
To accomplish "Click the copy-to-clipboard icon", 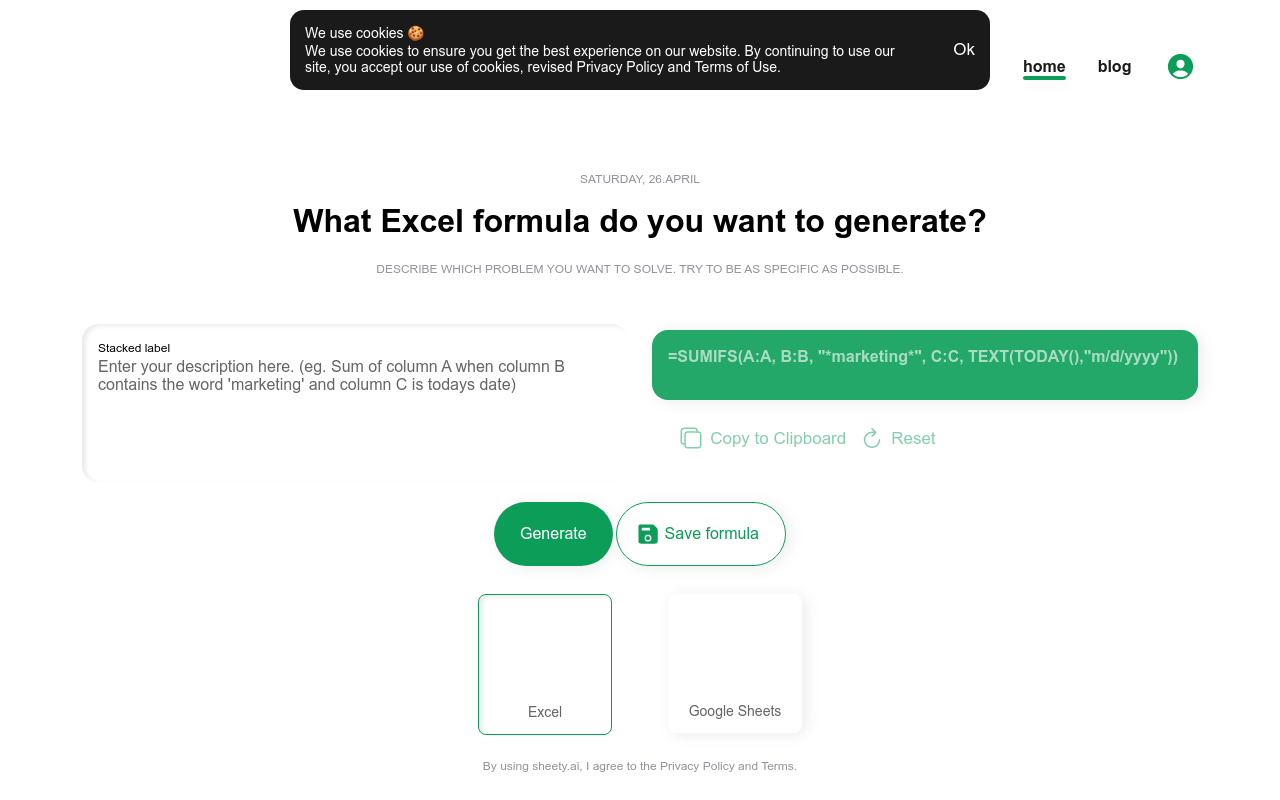I will tap(691, 438).
